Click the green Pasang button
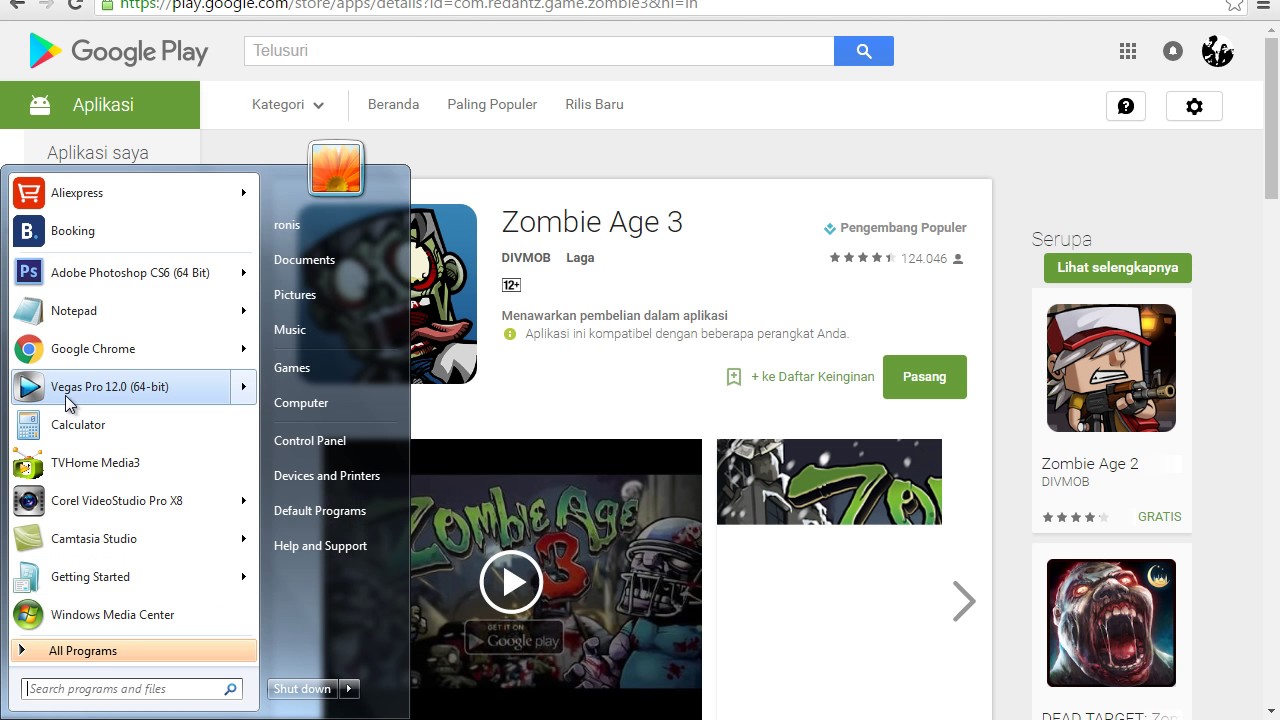 point(925,377)
